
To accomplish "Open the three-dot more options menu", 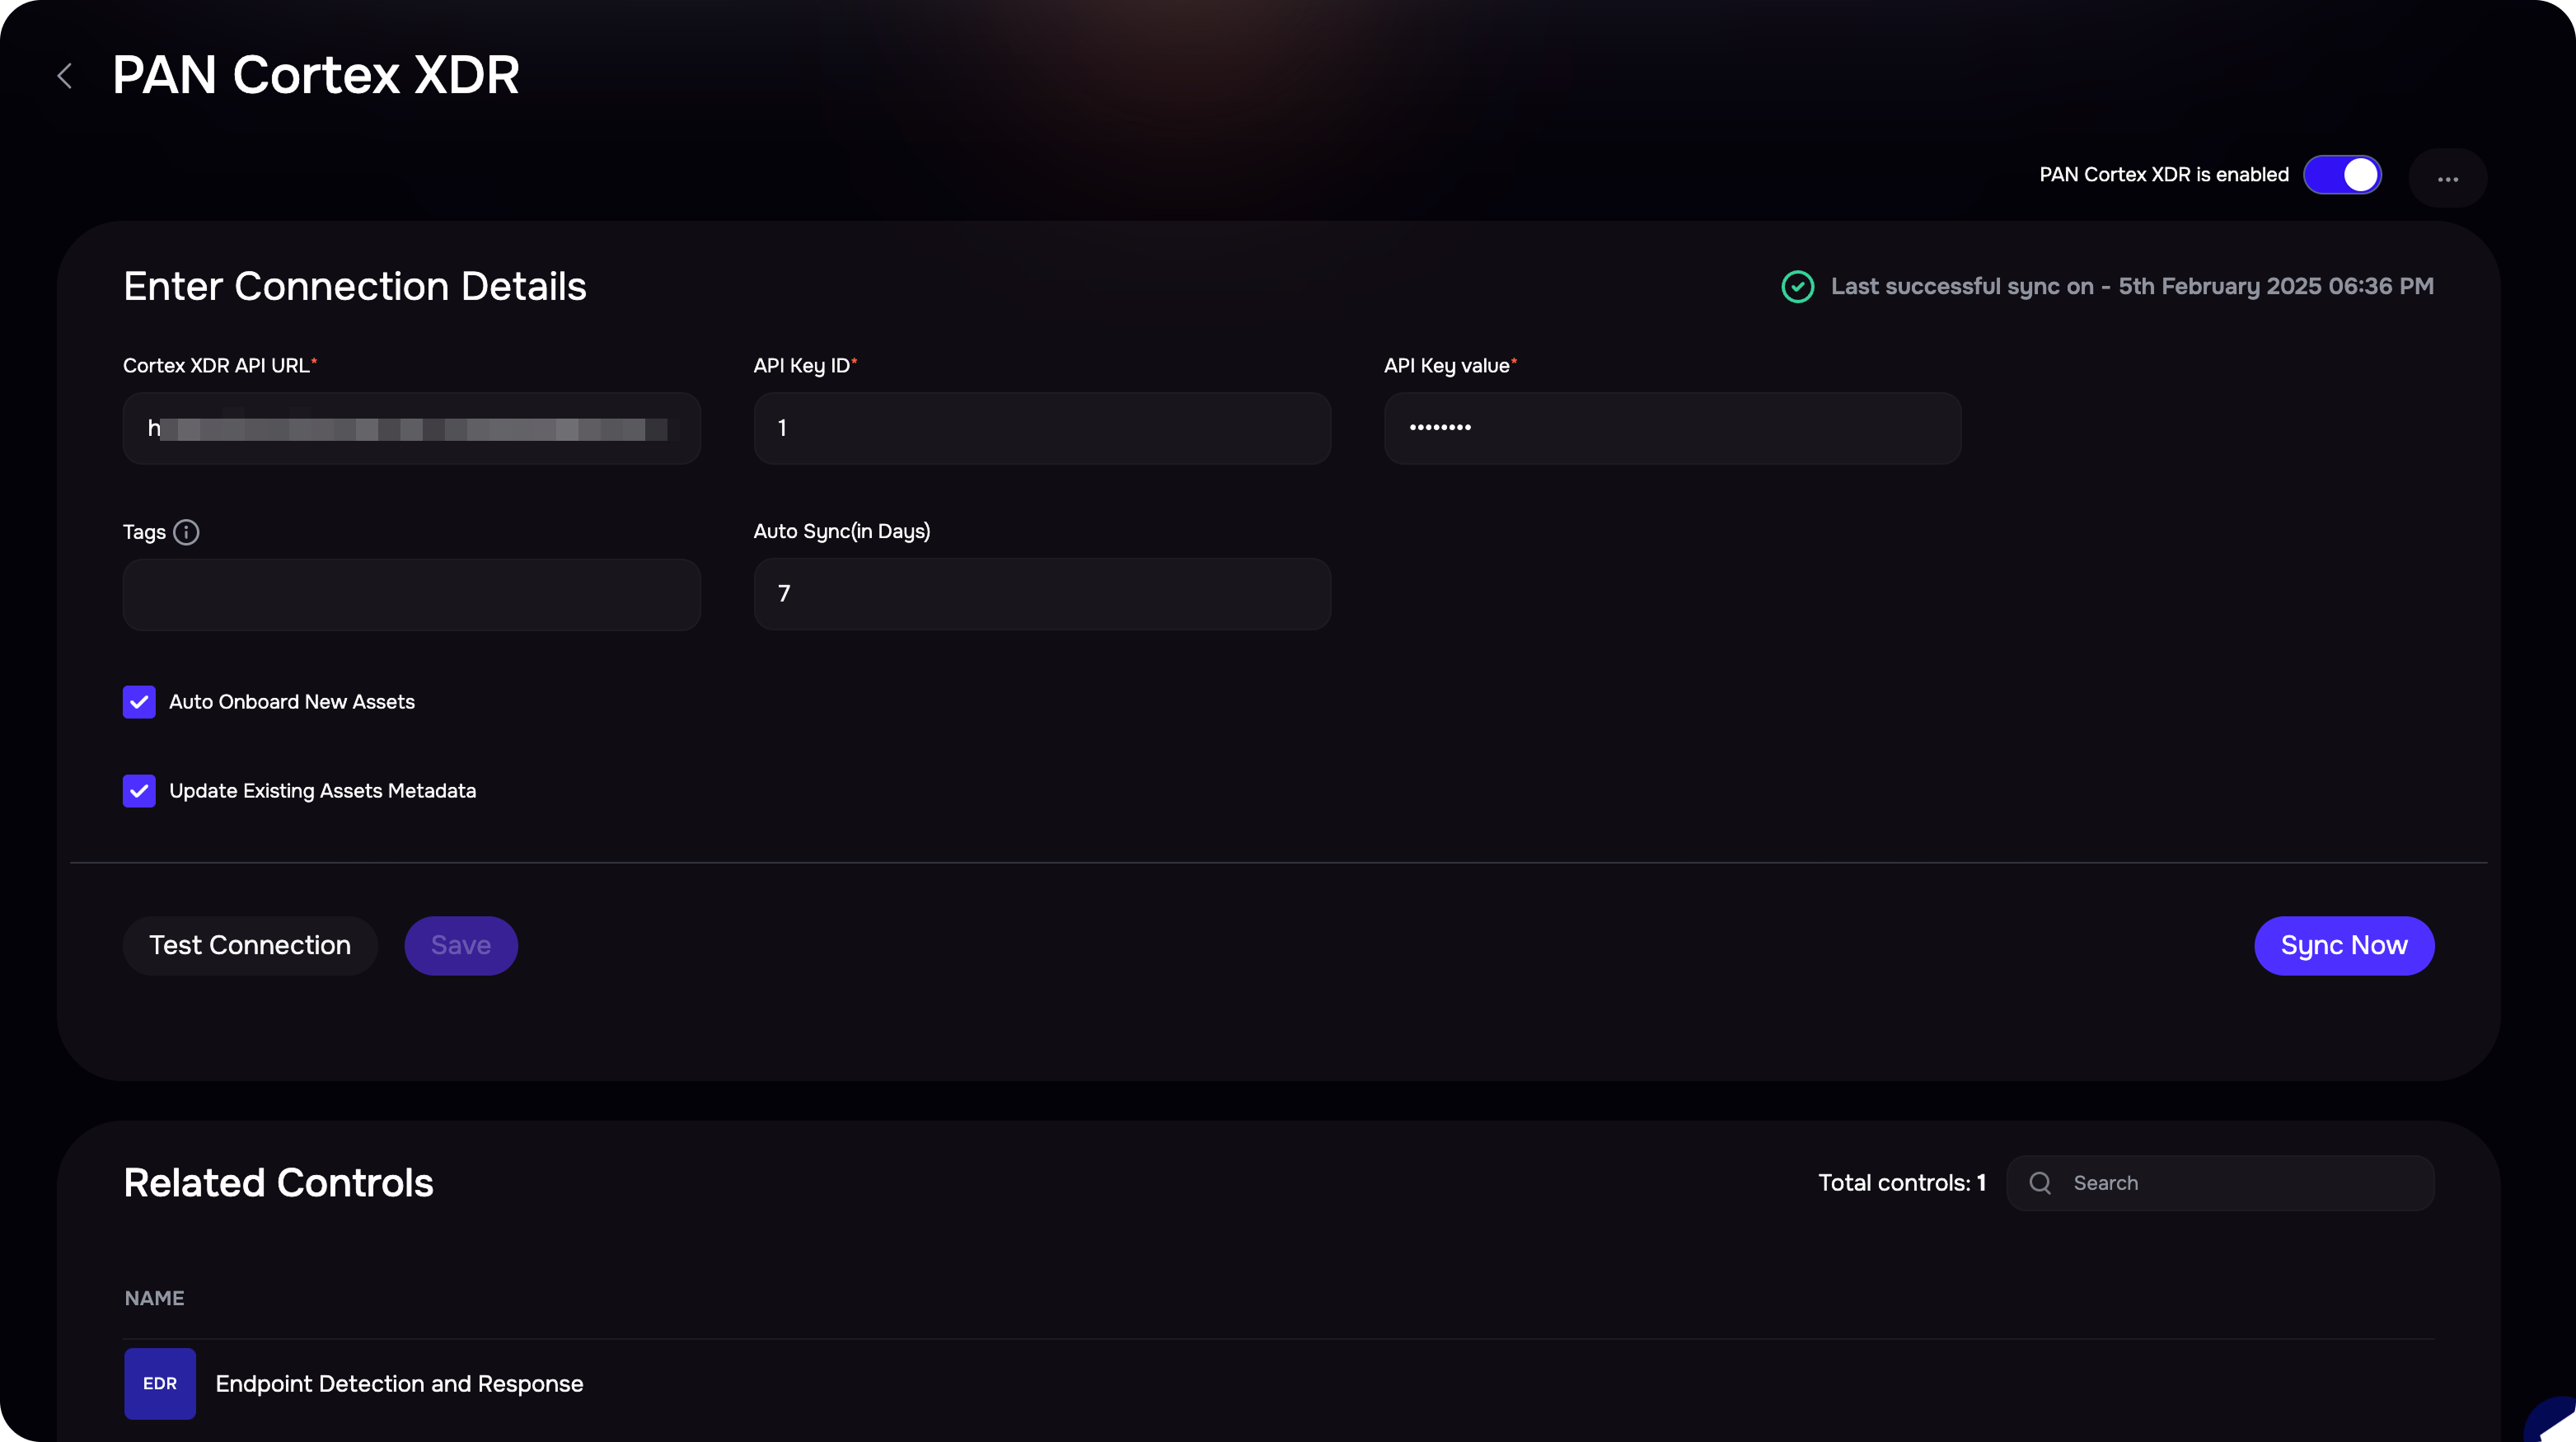I will pyautogui.click(x=2447, y=178).
